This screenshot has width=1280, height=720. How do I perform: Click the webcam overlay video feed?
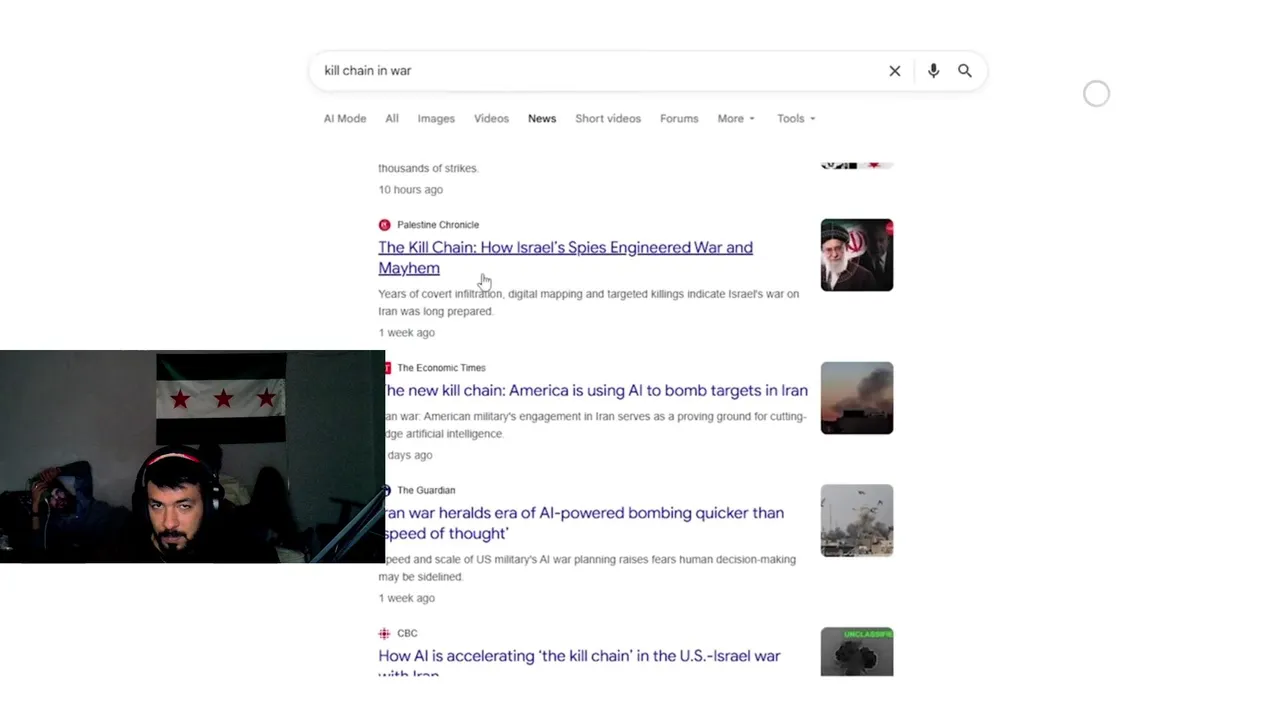pos(192,457)
